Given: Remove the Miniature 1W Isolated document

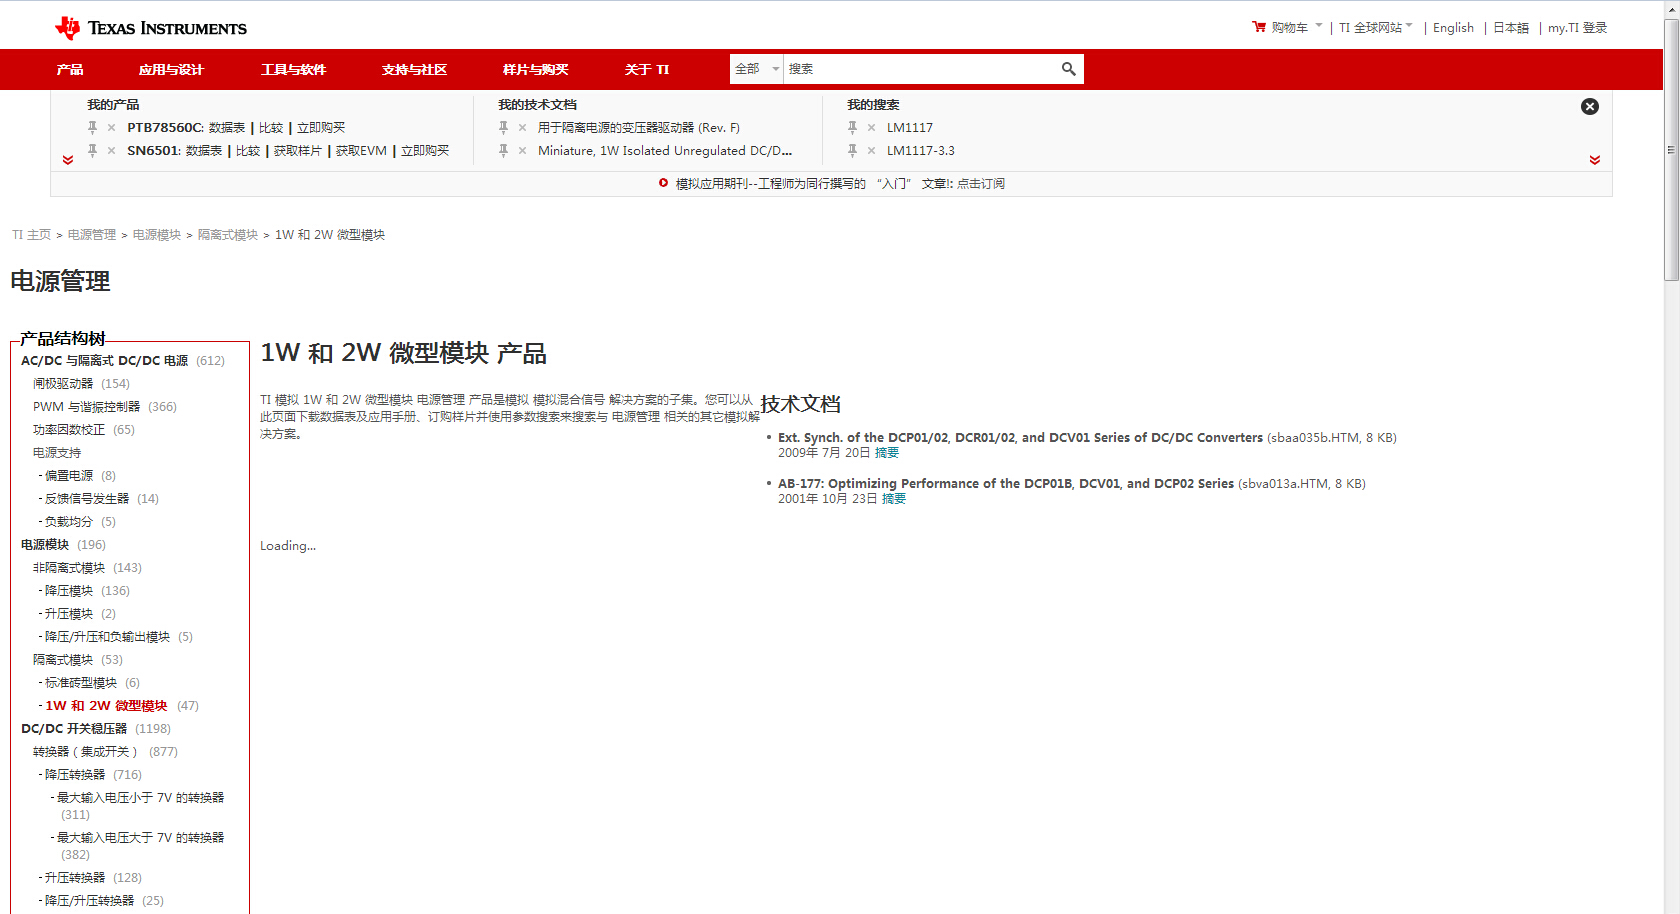Looking at the screenshot, I should pos(522,151).
